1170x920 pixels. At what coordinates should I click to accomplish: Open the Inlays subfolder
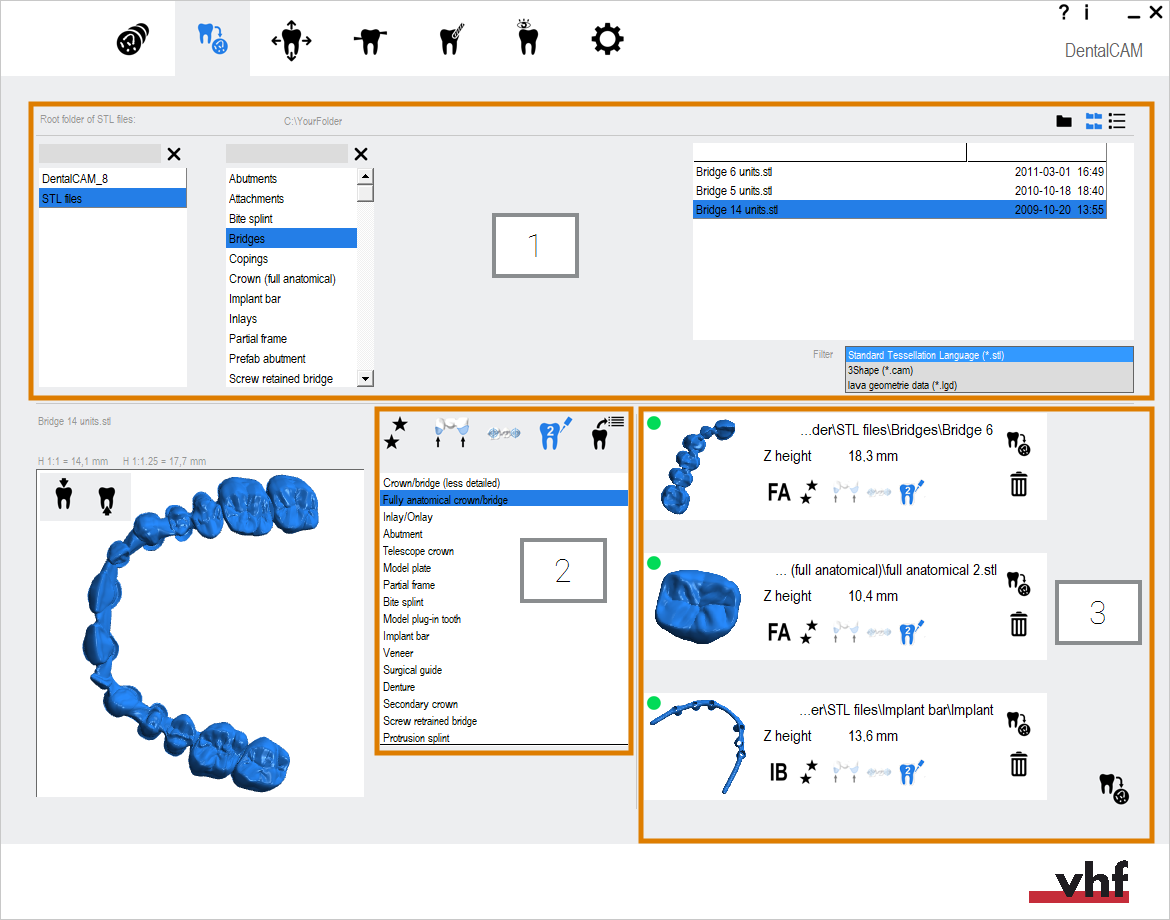click(x=291, y=319)
